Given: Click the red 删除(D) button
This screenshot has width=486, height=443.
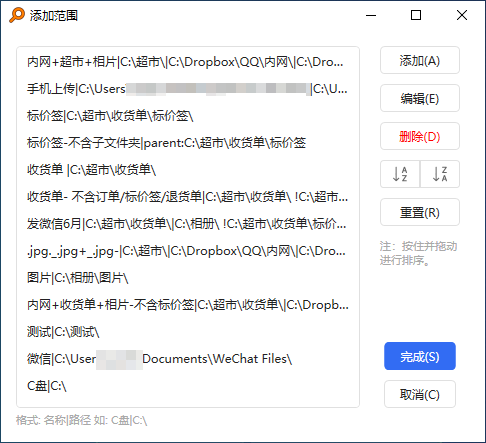Looking at the screenshot, I should (420, 136).
